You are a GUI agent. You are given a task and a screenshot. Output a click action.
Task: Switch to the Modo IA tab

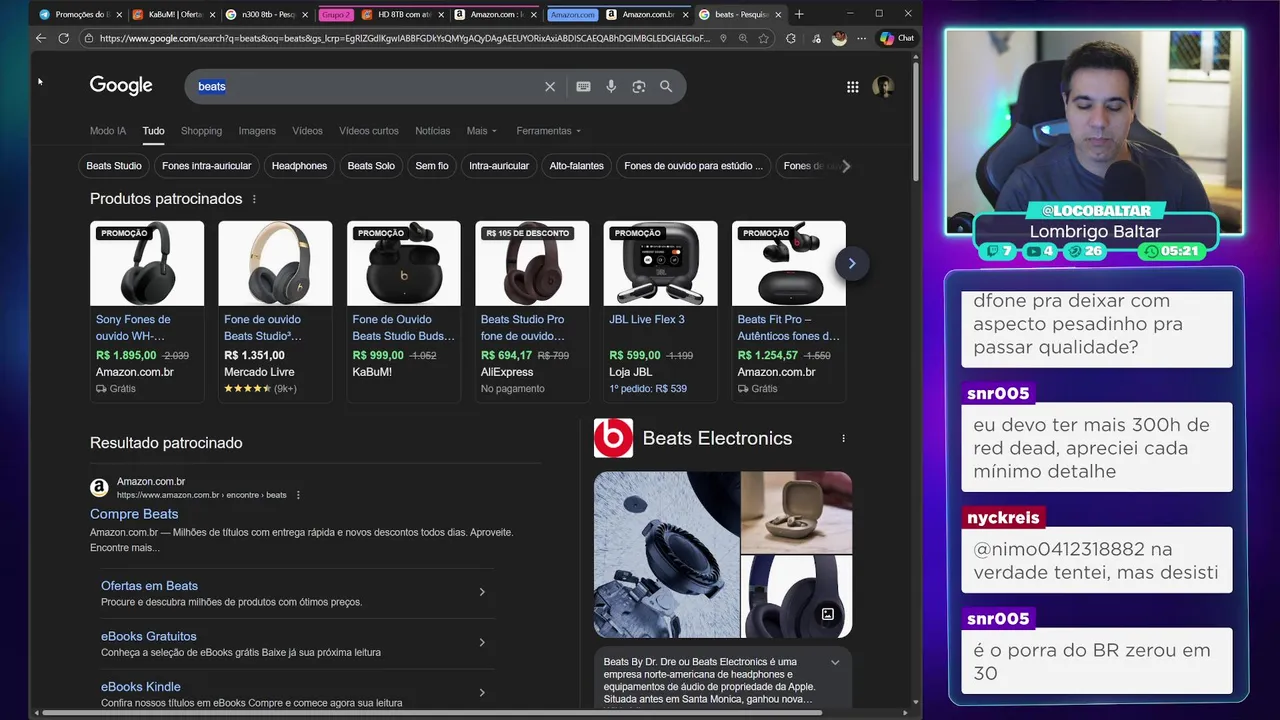point(108,131)
